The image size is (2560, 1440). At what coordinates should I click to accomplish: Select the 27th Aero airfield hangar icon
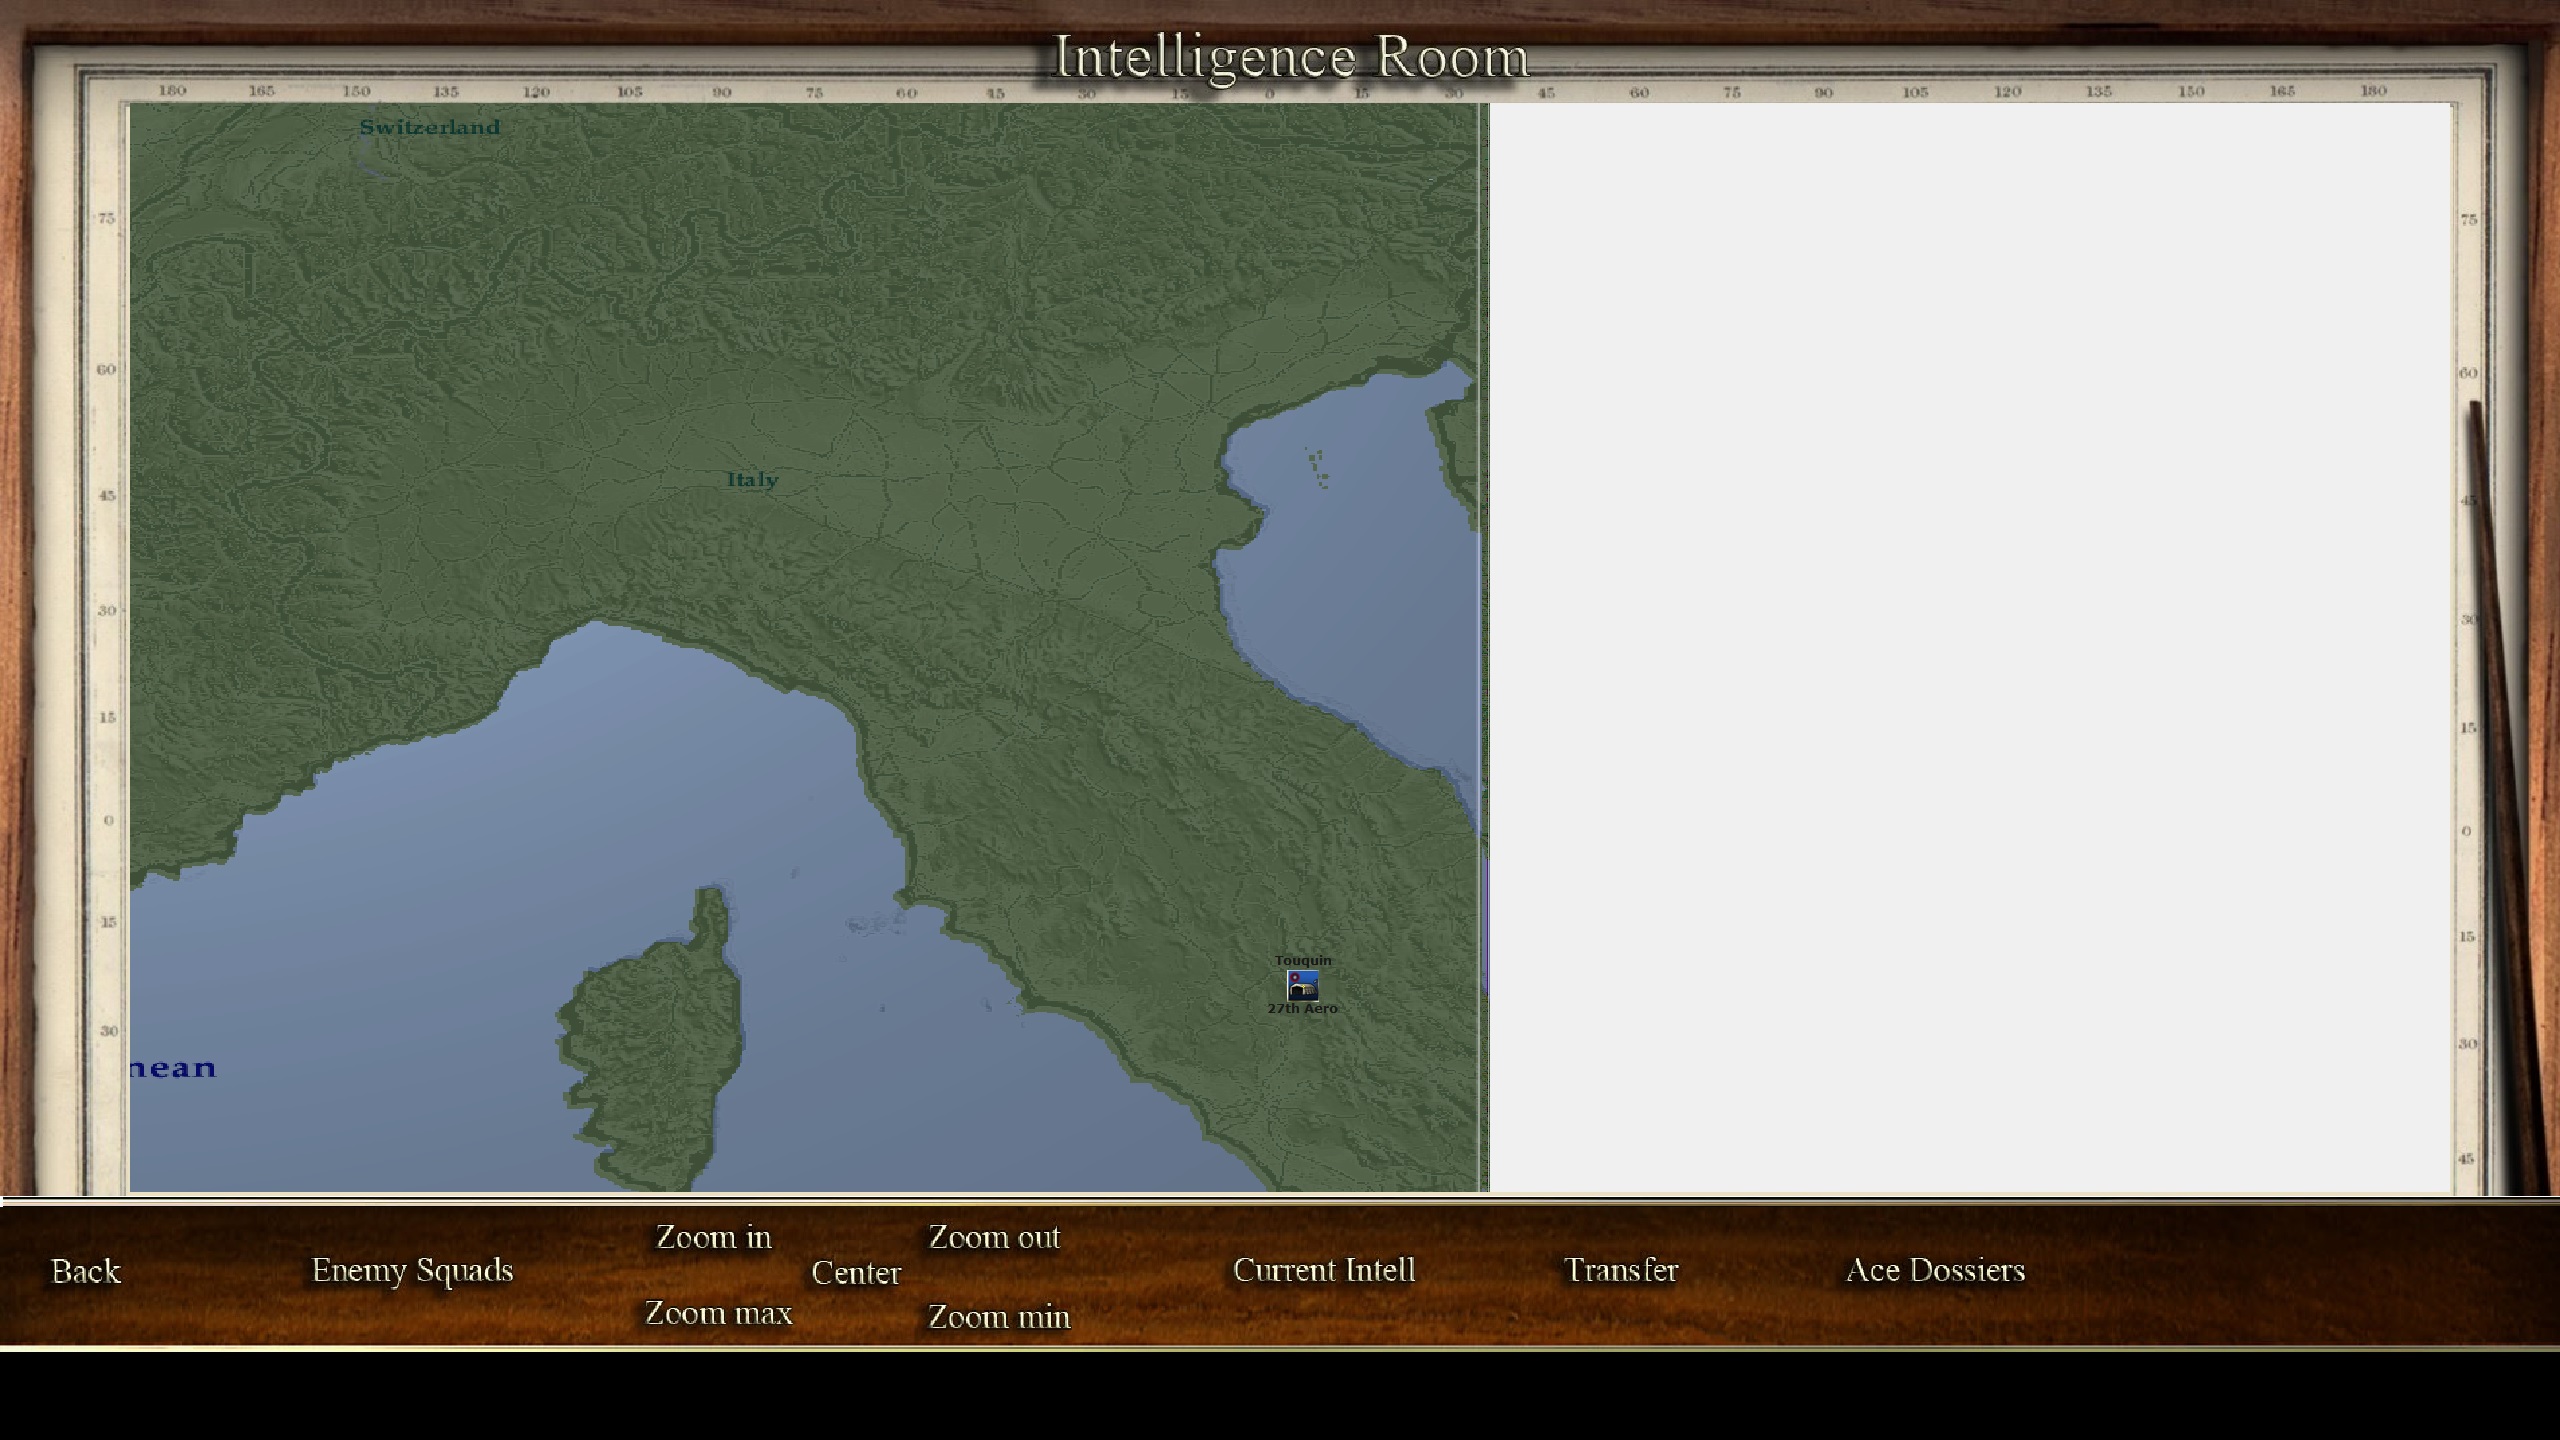[1302, 985]
